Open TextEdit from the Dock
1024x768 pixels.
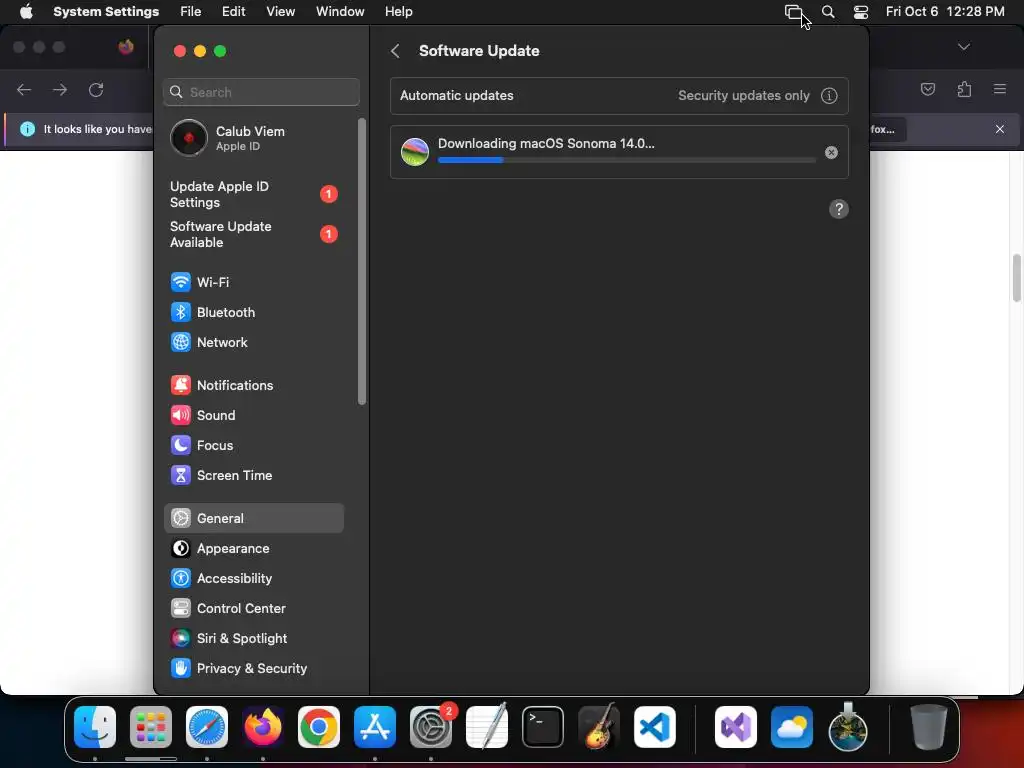(487, 727)
